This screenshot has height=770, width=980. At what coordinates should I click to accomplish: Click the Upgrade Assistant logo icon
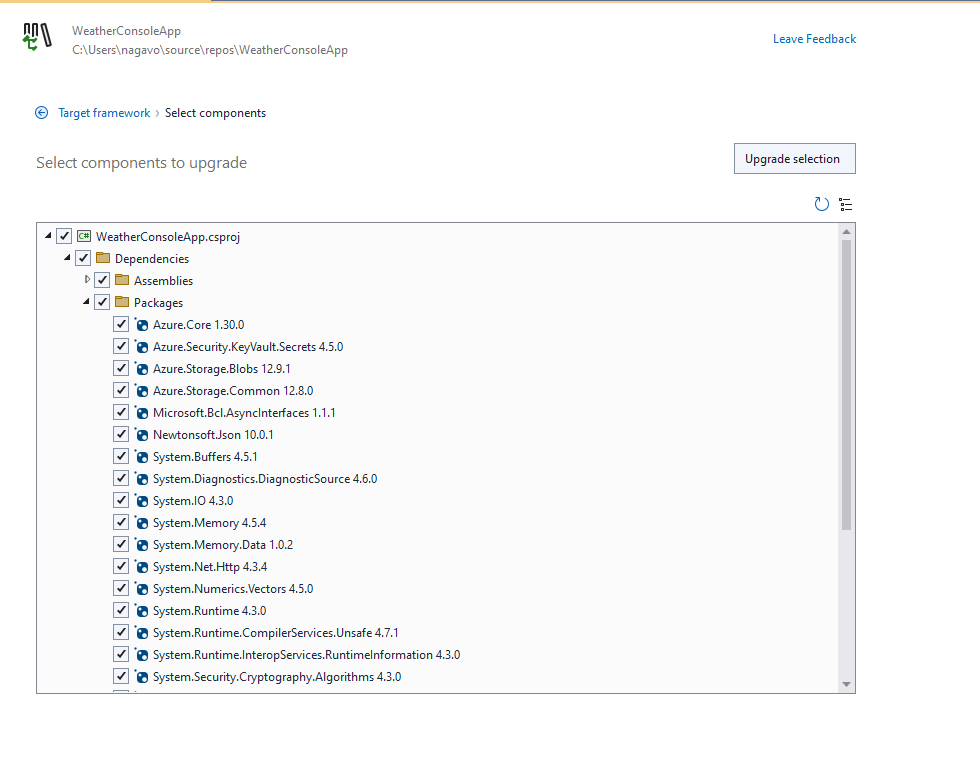pyautogui.click(x=37, y=37)
